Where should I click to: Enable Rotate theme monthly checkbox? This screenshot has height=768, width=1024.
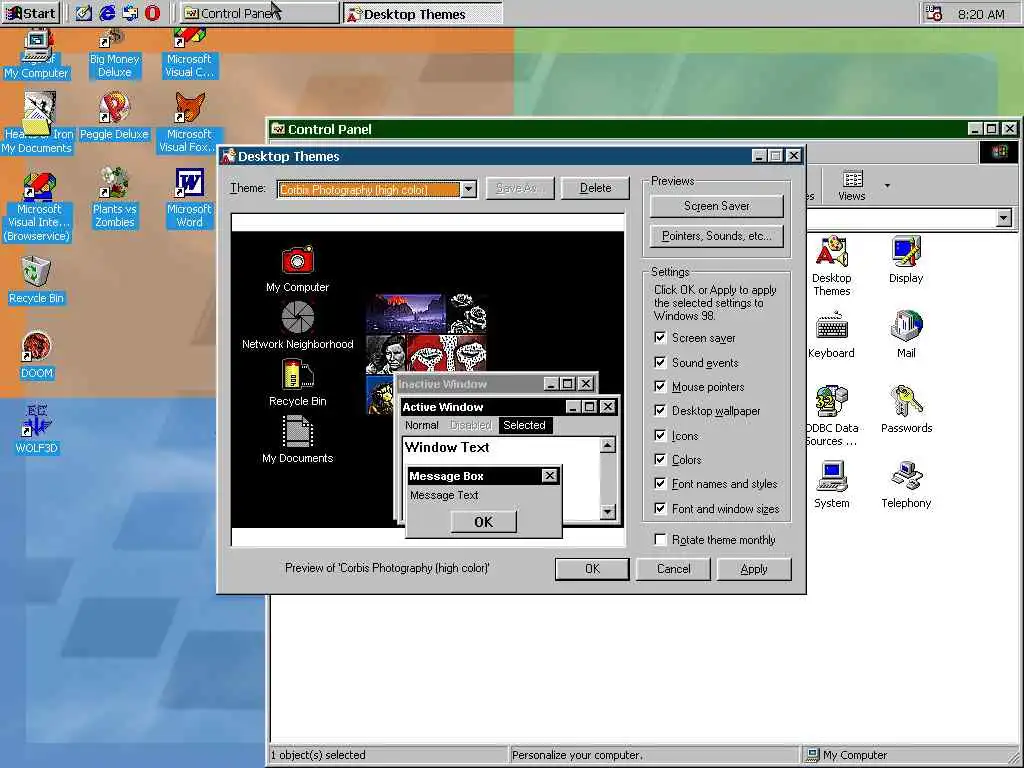coord(660,539)
